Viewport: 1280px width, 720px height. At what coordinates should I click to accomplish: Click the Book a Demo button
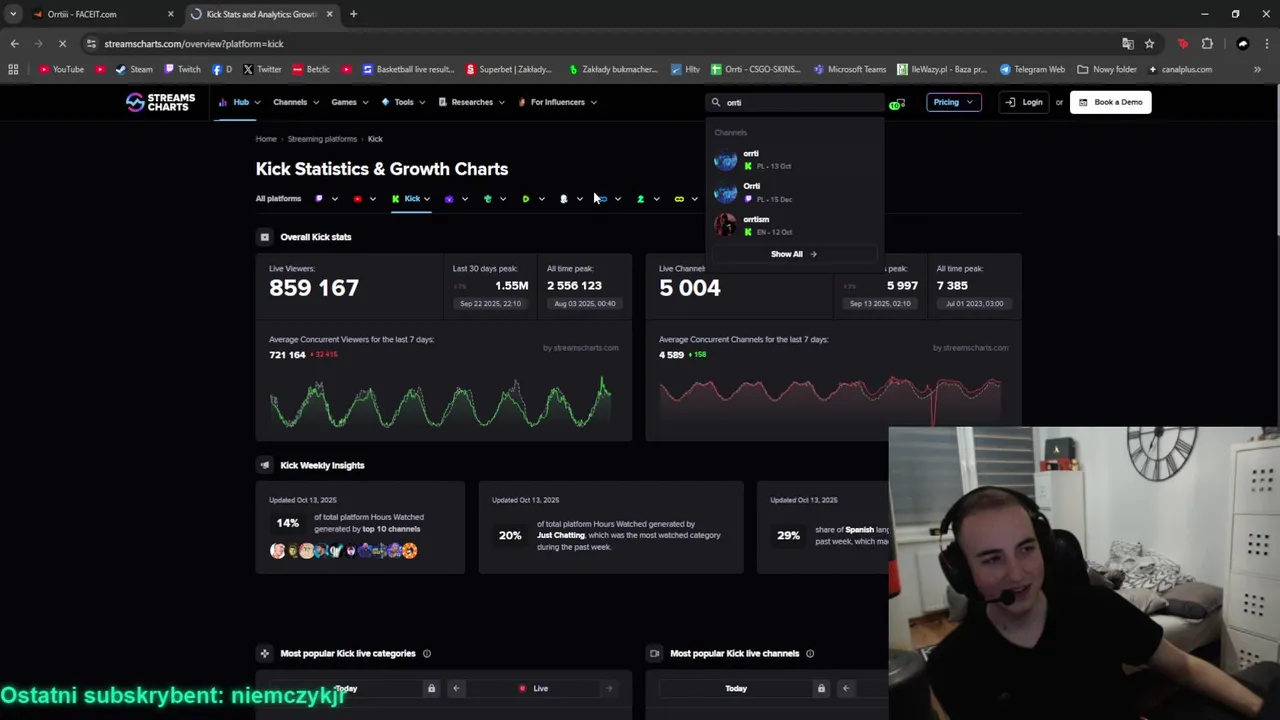click(x=1110, y=102)
